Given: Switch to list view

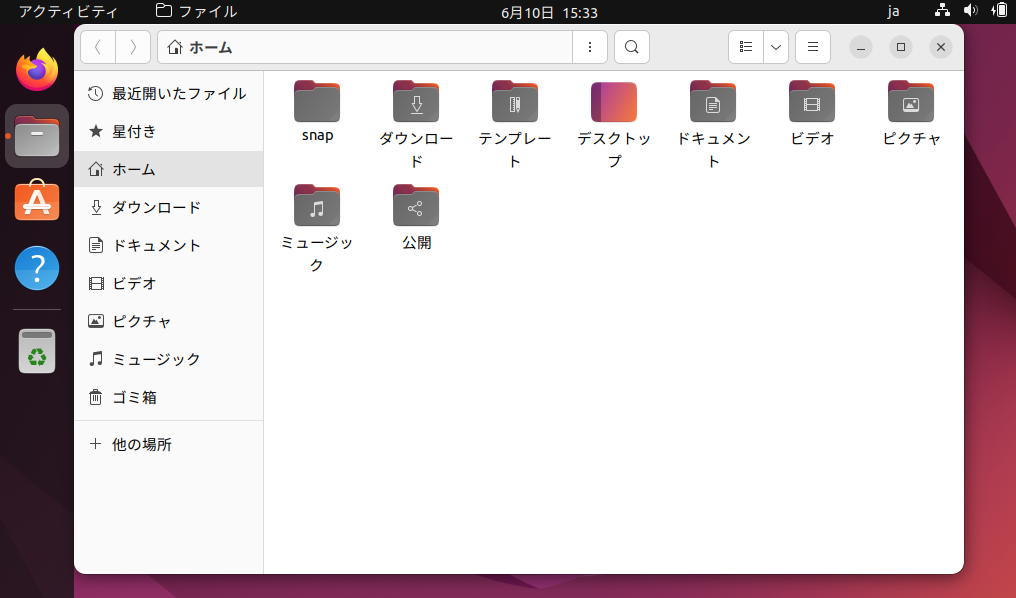Looking at the screenshot, I should tap(746, 47).
